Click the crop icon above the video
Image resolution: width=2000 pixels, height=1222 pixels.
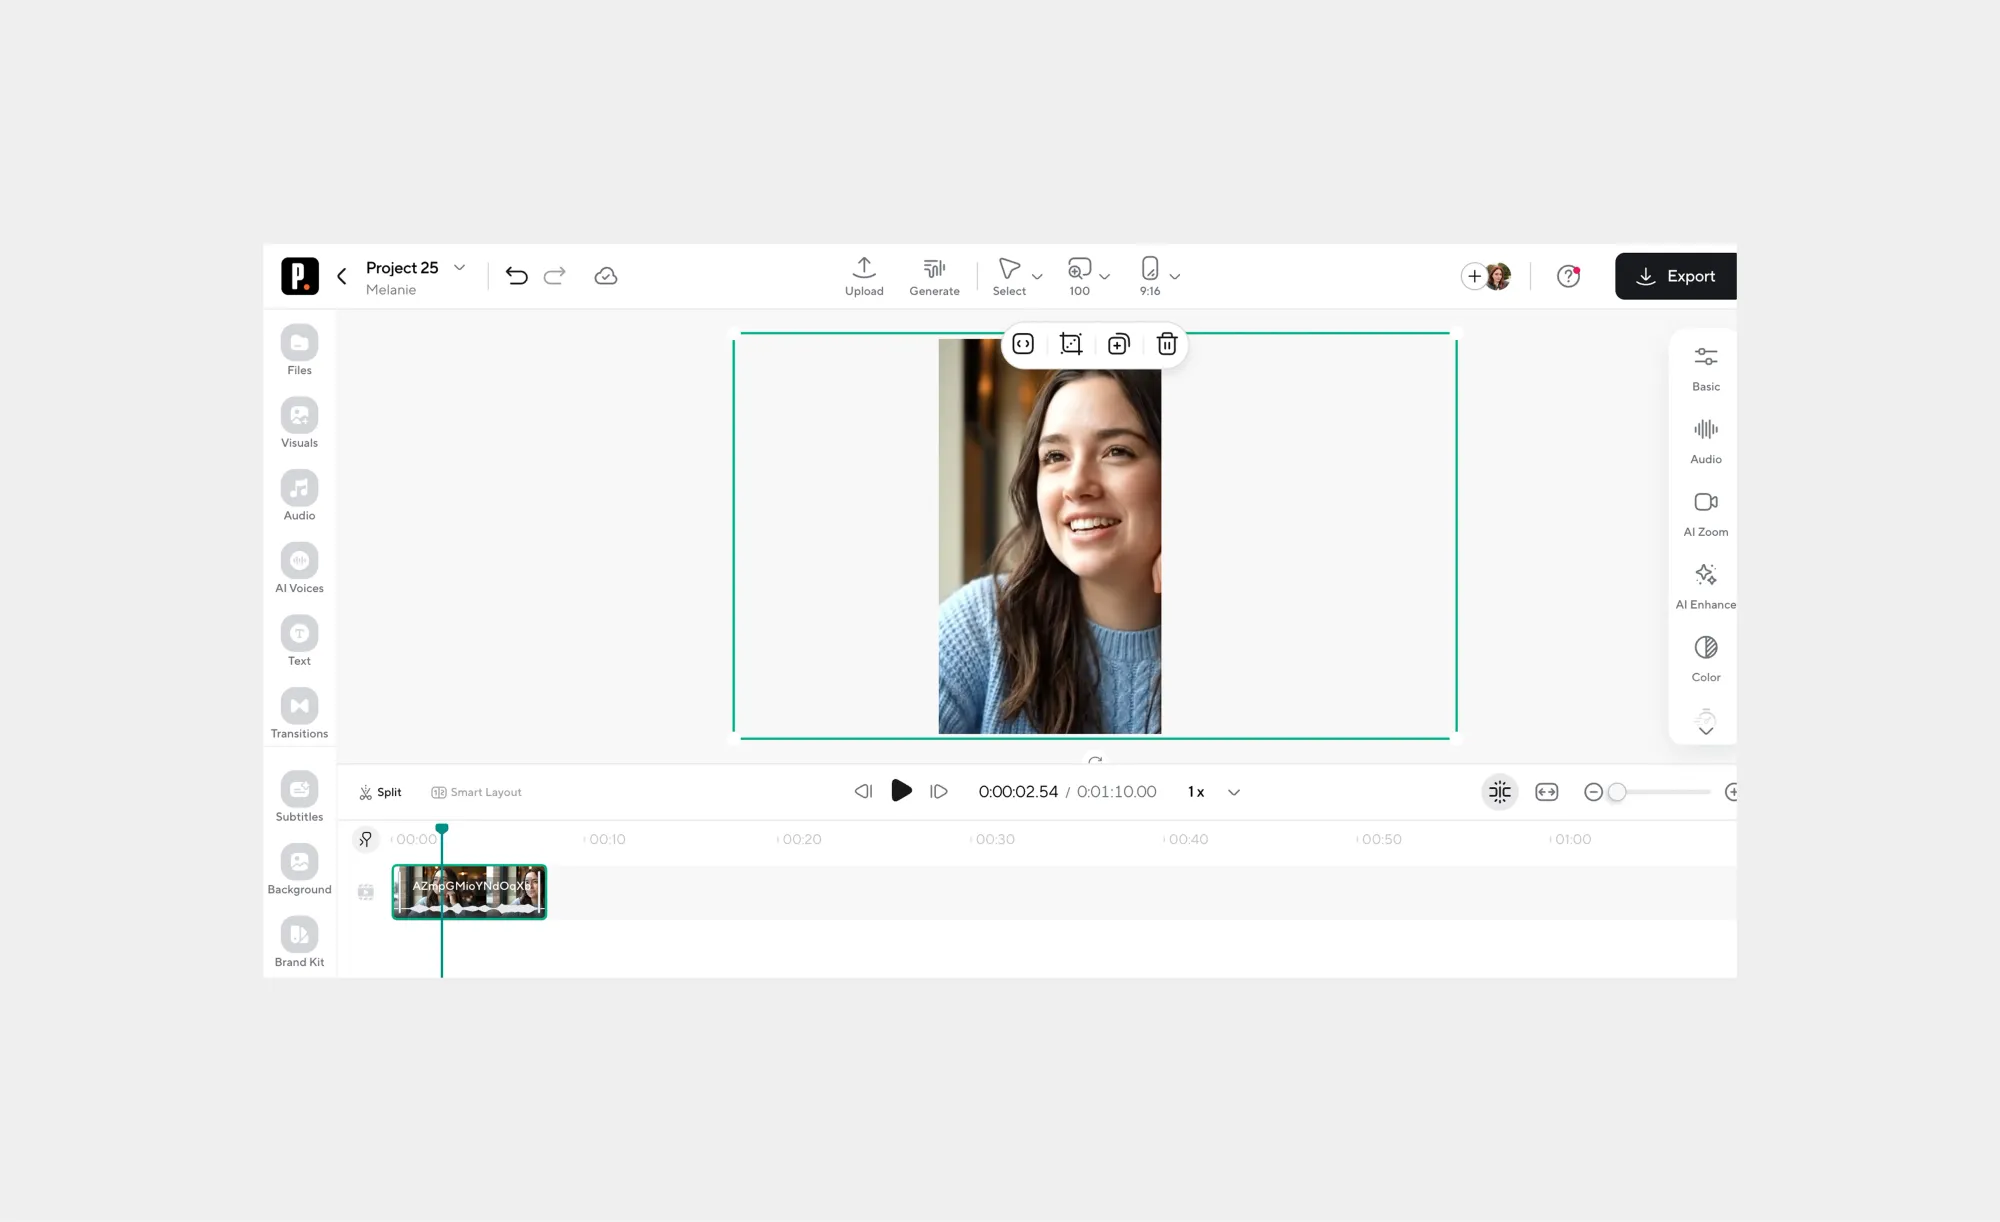click(1070, 344)
